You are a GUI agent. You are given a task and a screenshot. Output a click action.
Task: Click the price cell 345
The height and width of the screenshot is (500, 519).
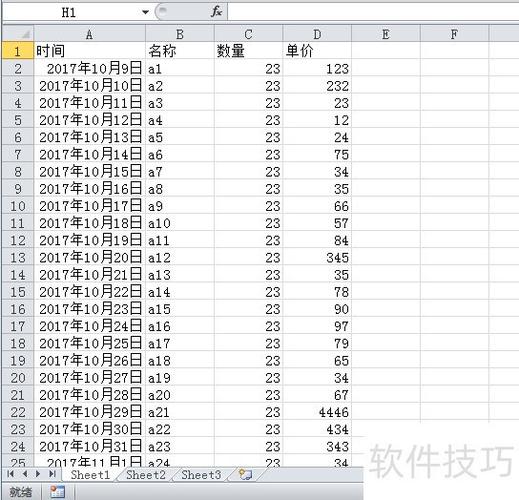click(x=317, y=257)
